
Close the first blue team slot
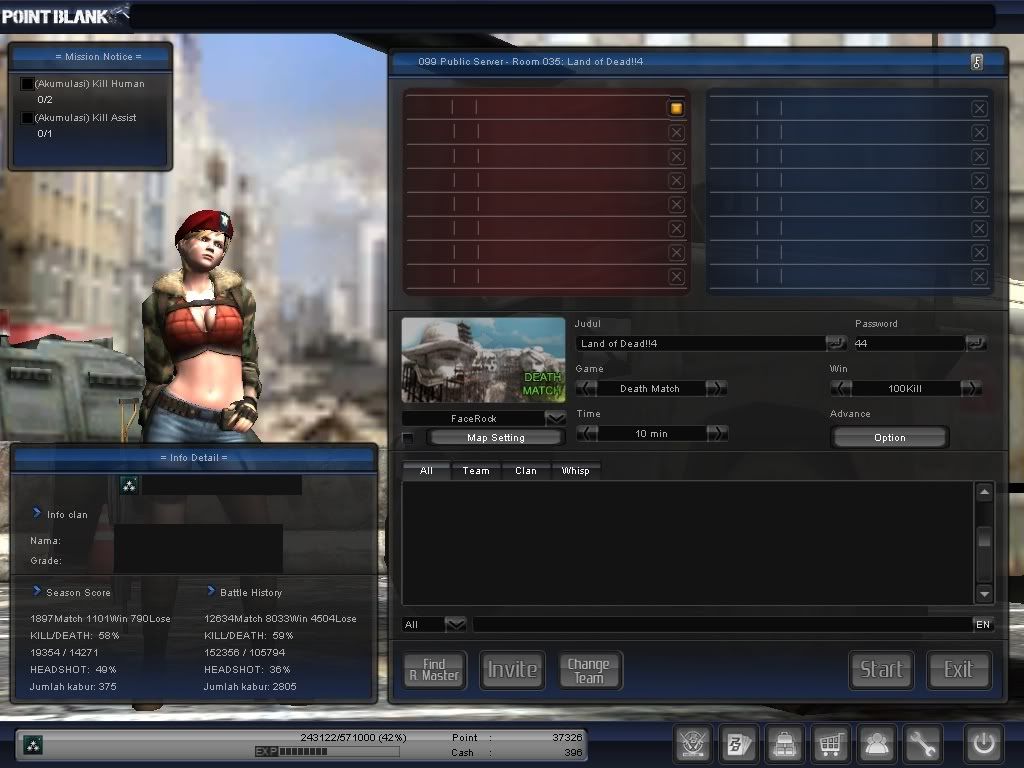tap(979, 108)
